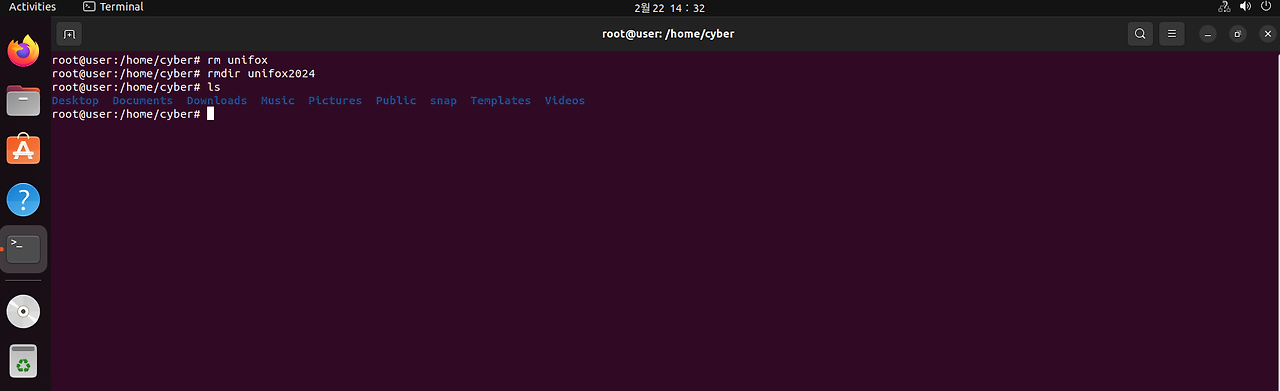Image resolution: width=1280 pixels, height=391 pixels.
Task: Open the Files manager in dock
Action: tap(23, 101)
